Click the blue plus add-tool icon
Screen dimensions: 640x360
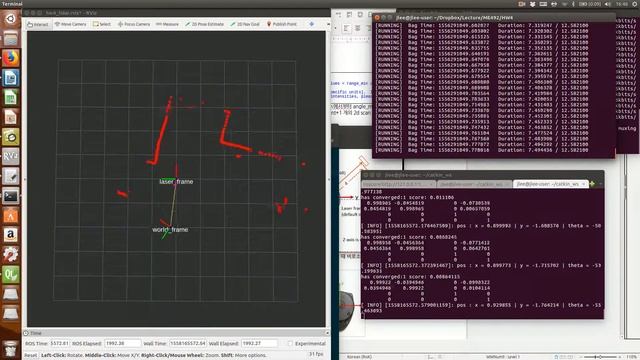311,24
